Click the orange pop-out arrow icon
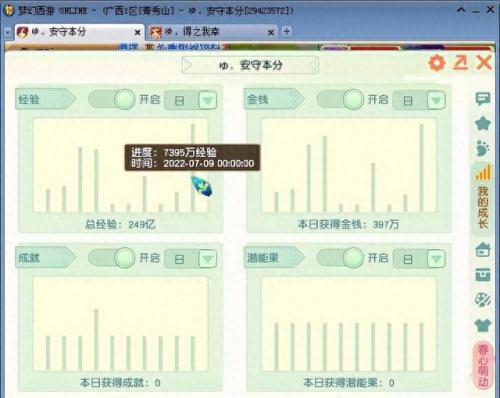Screen dimensions: 500x398 tap(461, 62)
